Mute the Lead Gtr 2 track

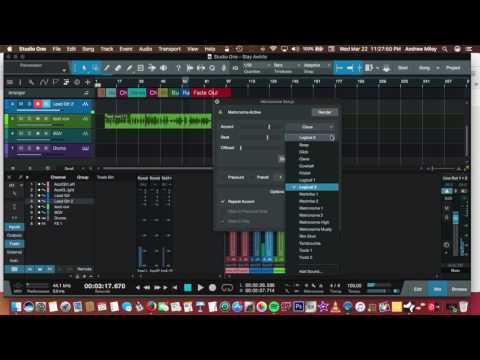[x=21, y=104]
